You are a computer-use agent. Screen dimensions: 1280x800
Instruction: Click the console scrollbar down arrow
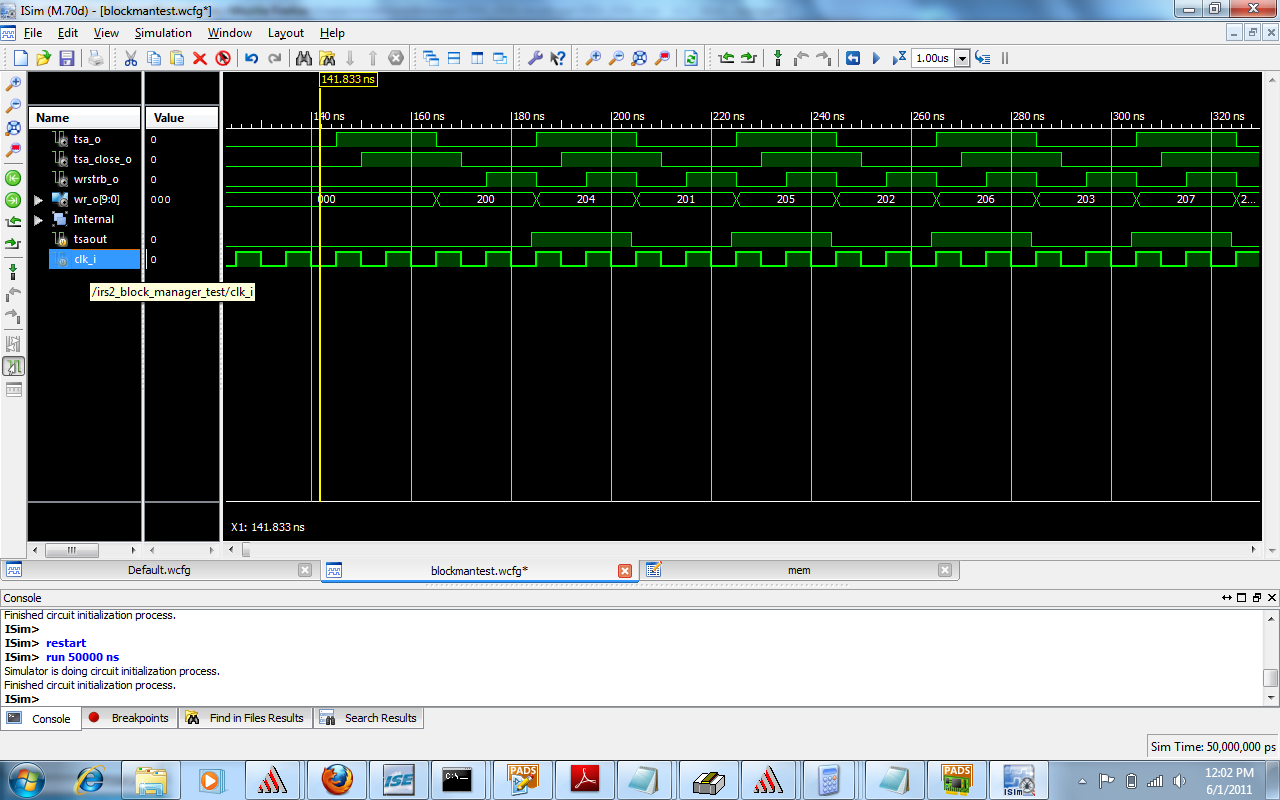click(1270, 697)
